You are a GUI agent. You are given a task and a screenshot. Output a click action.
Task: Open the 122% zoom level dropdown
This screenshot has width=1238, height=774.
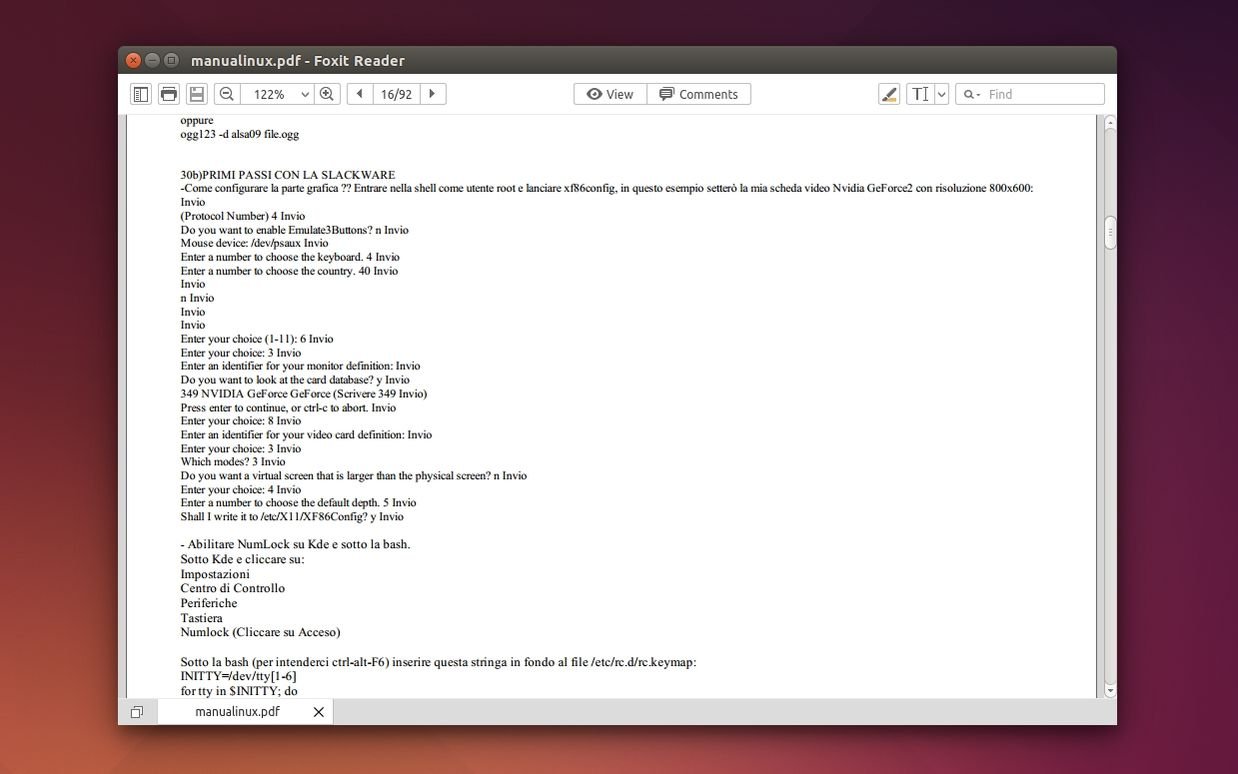click(x=304, y=94)
